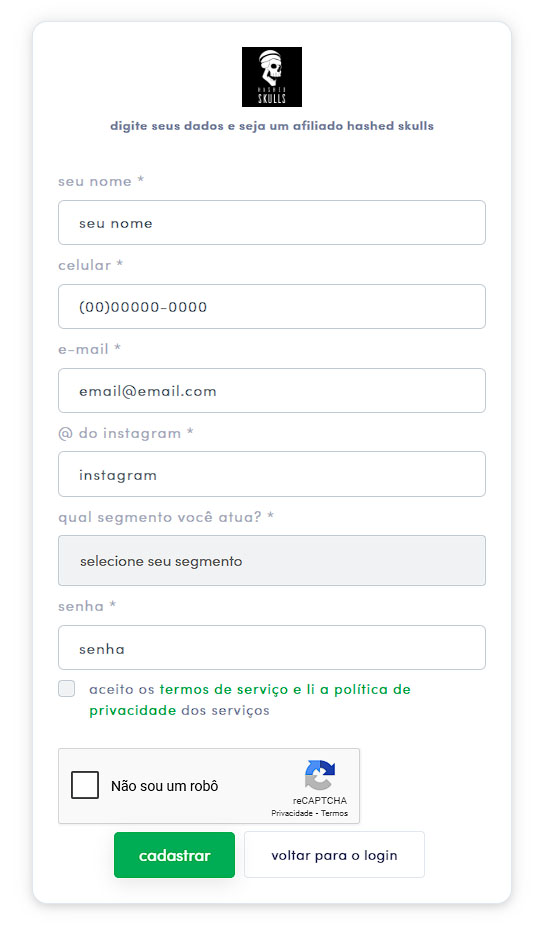Tick the accept terms of service checkbox
This screenshot has height=930, width=545.
click(66, 689)
